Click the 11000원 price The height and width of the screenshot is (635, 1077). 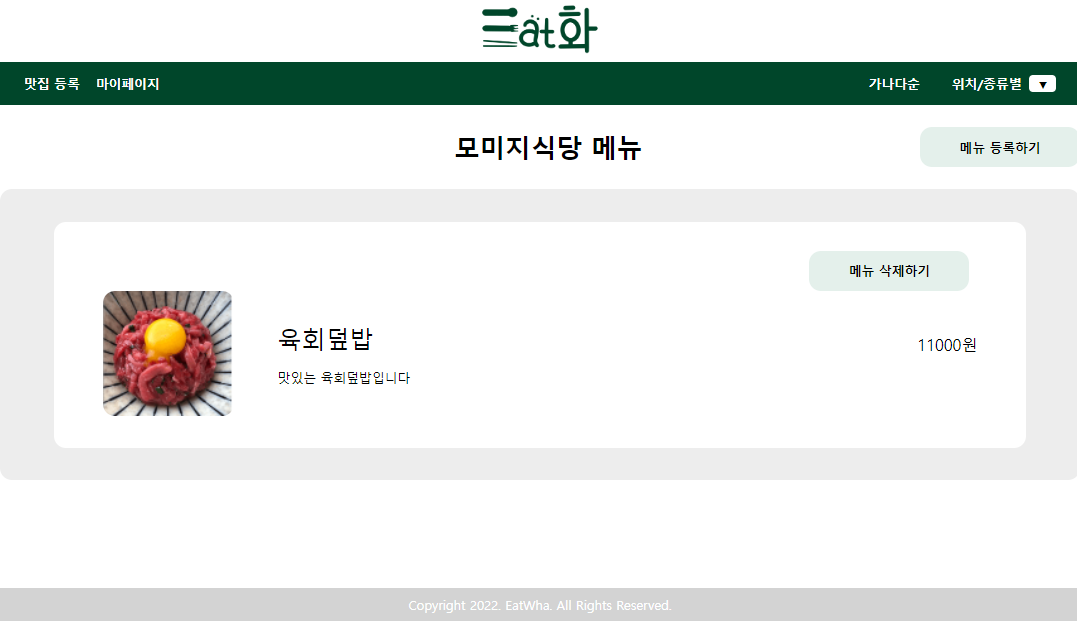946,345
